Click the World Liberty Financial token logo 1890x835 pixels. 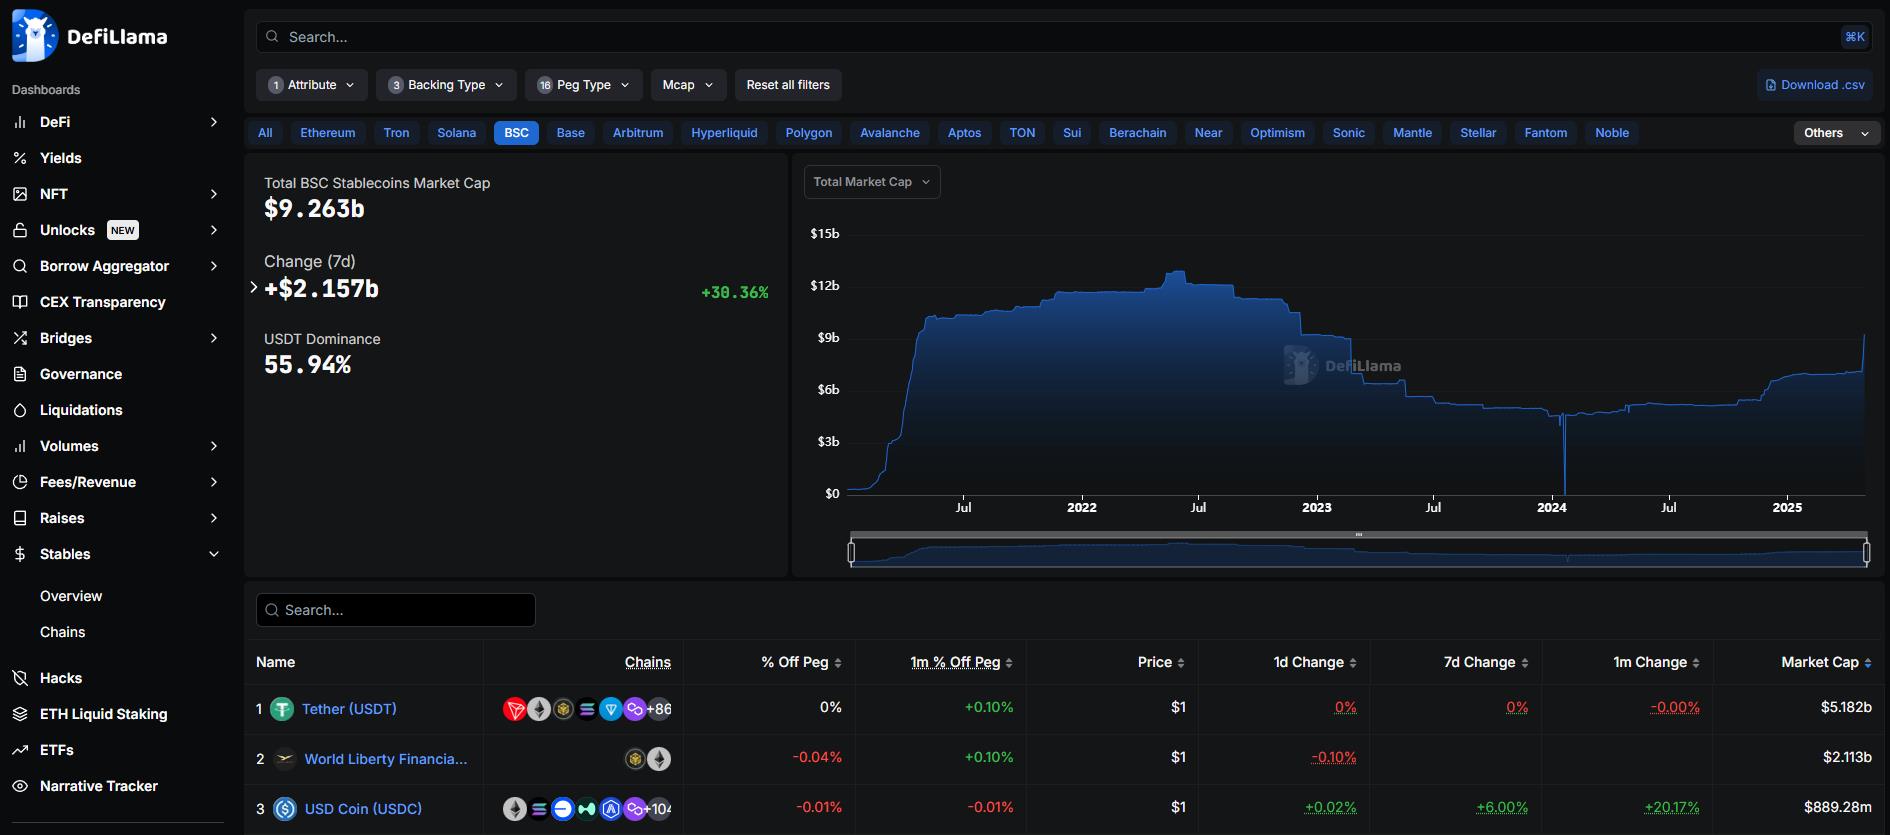[x=285, y=759]
